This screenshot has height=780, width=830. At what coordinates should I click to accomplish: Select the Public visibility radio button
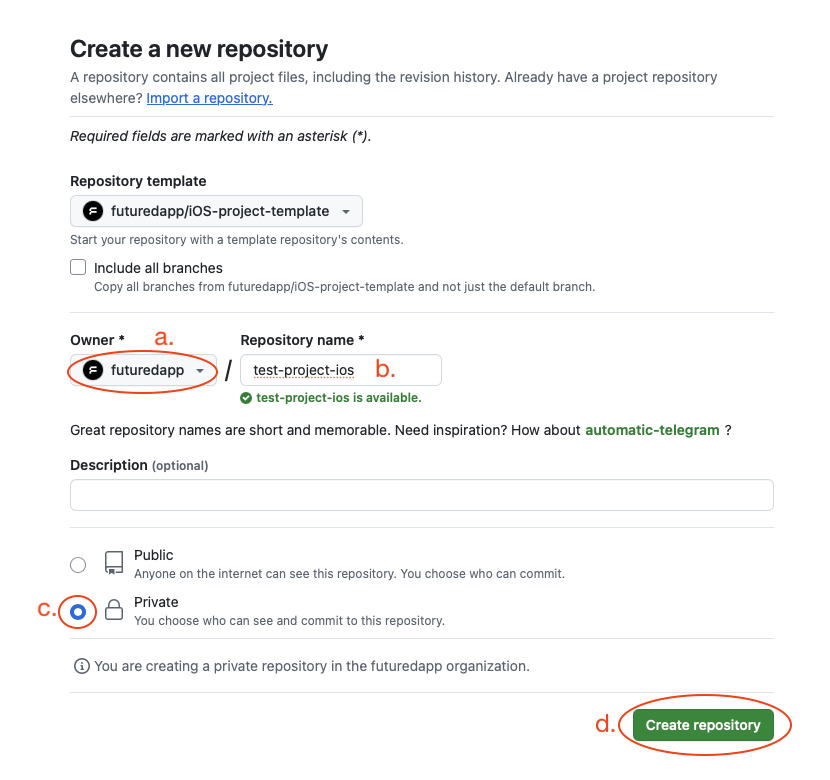[x=78, y=565]
